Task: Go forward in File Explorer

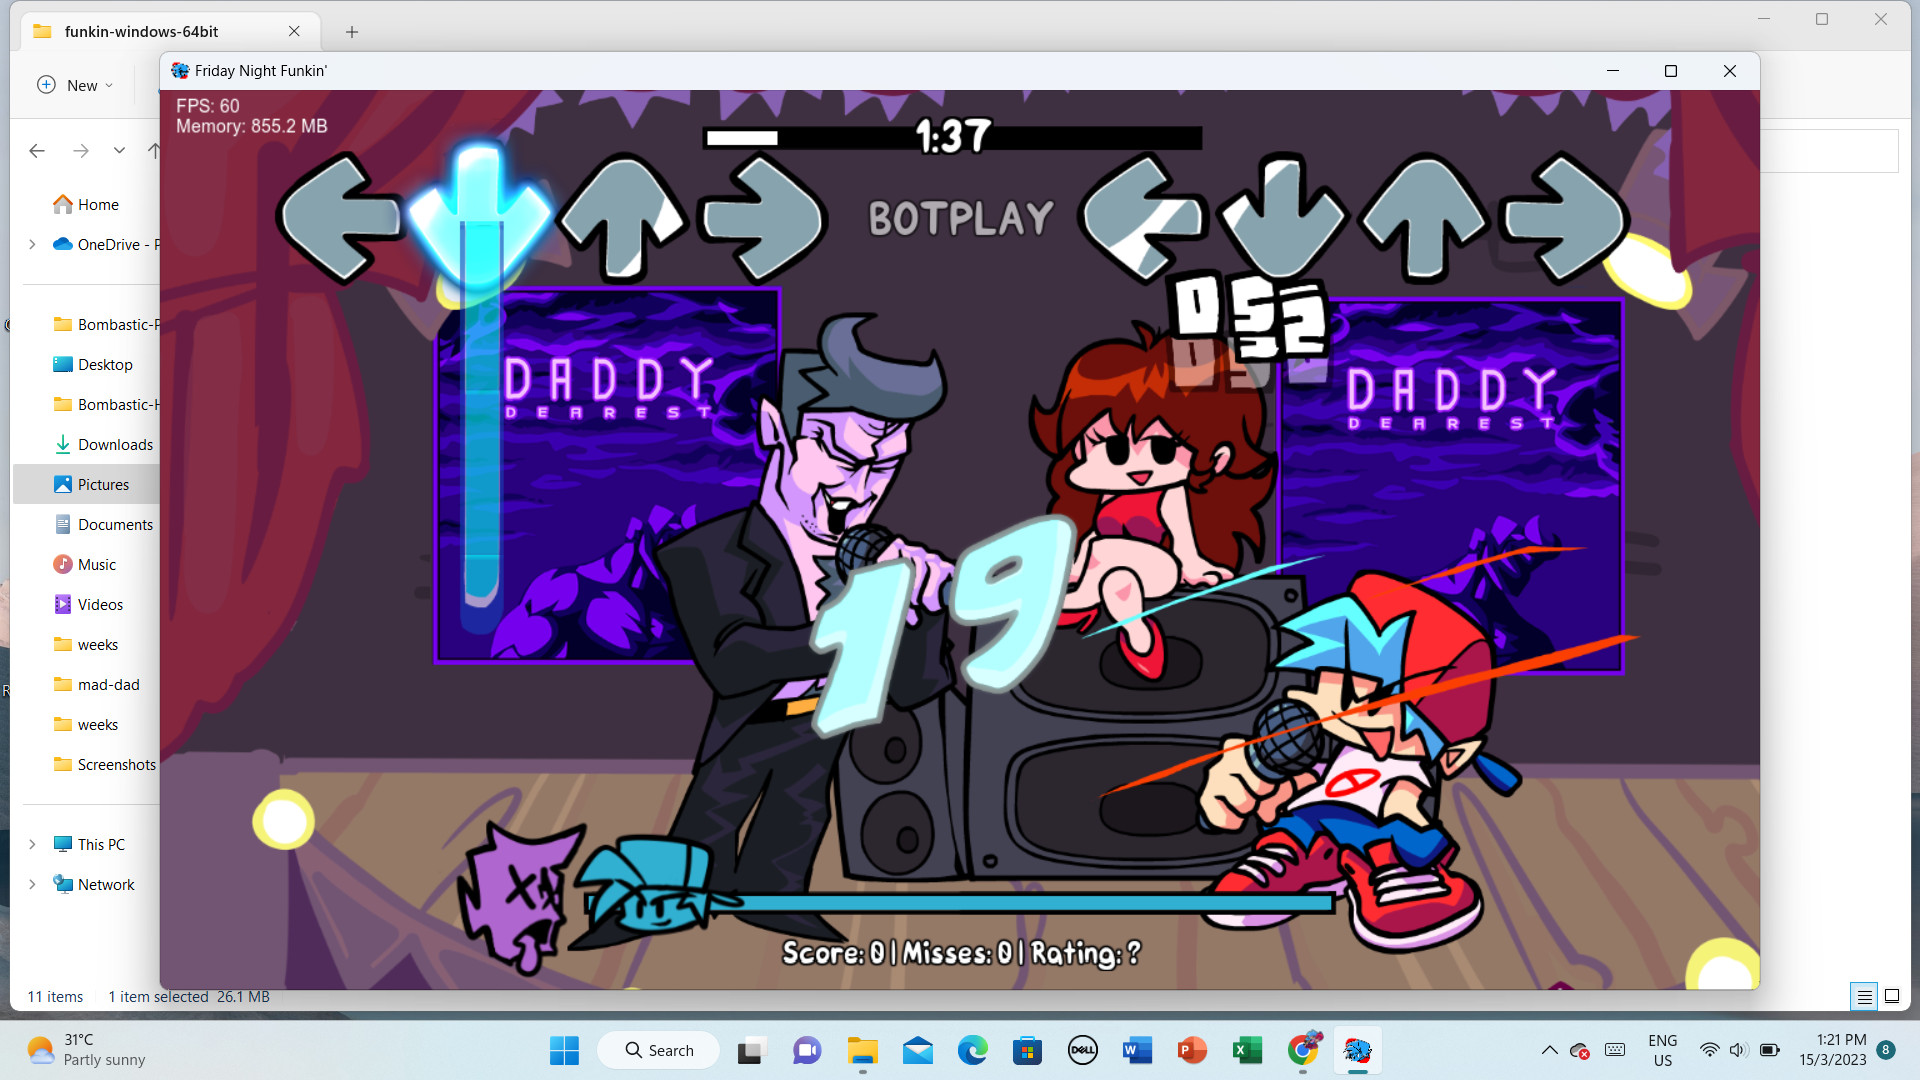Action: 81,150
